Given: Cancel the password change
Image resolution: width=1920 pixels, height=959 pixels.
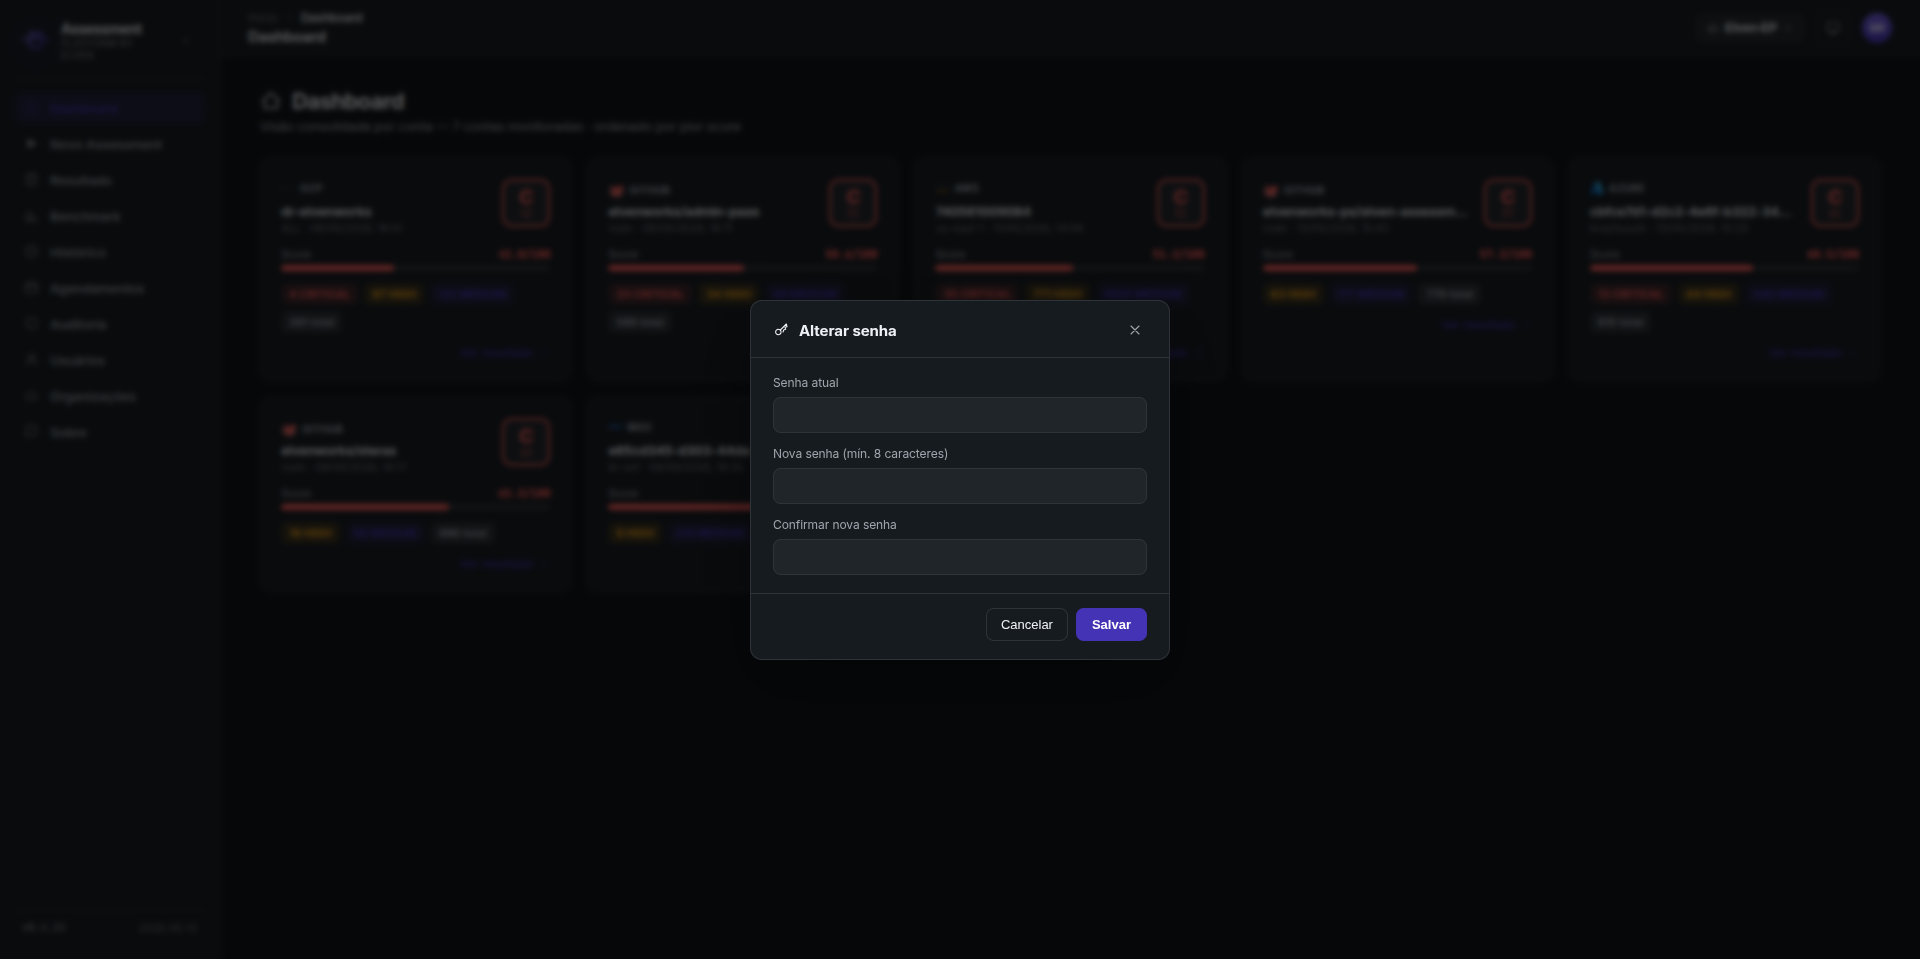Looking at the screenshot, I should pos(1027,625).
